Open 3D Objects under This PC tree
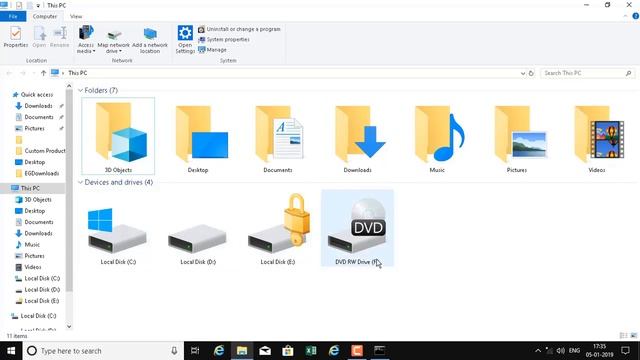Viewport: 640px width, 360px height. [38, 200]
